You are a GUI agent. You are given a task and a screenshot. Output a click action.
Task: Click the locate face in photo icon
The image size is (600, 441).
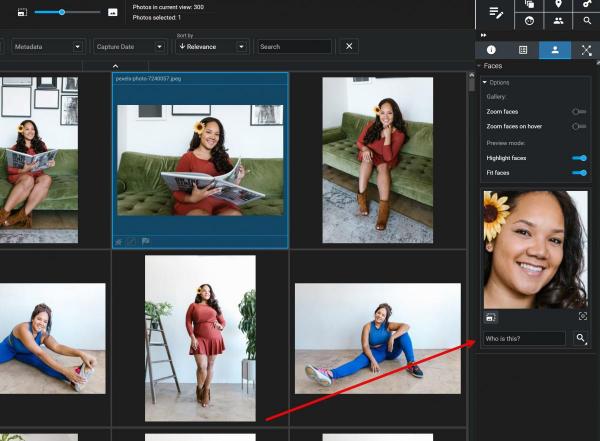(x=582, y=316)
